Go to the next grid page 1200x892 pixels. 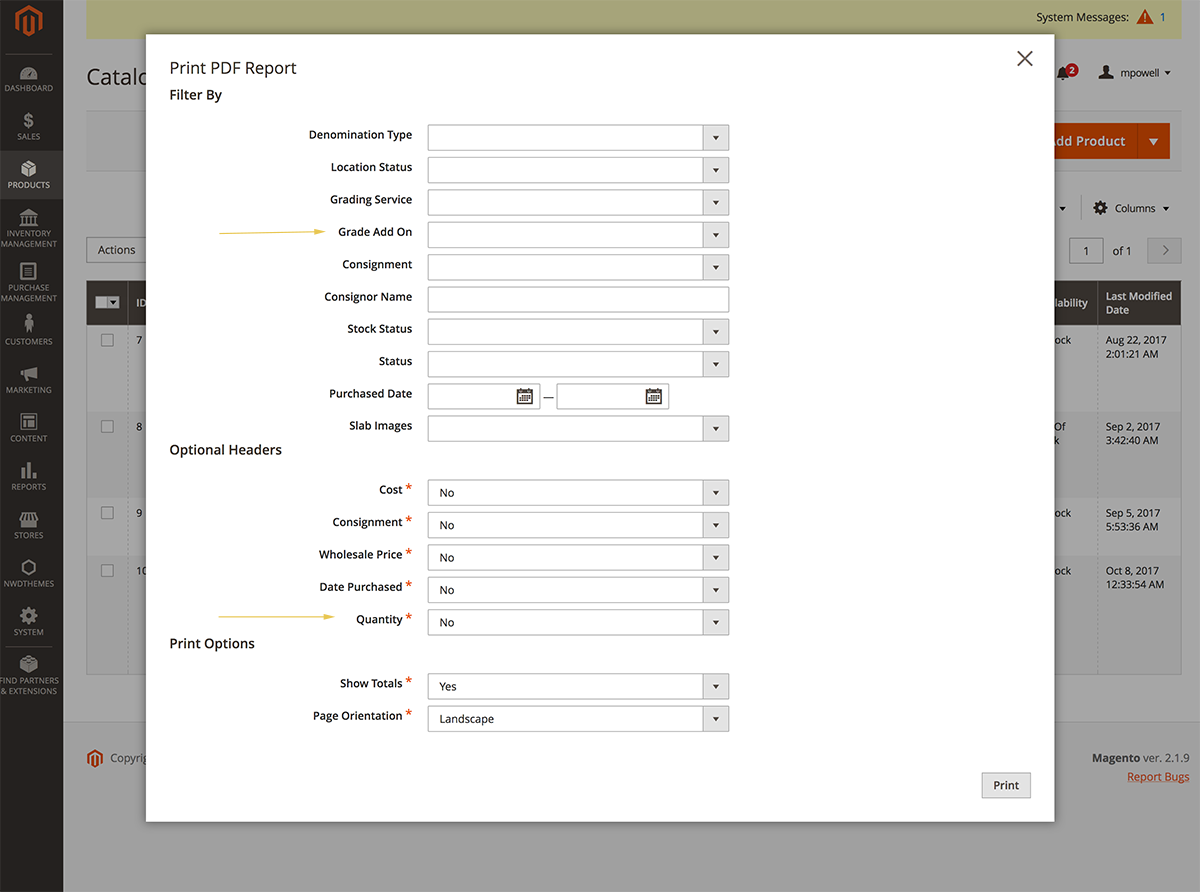tap(1165, 250)
